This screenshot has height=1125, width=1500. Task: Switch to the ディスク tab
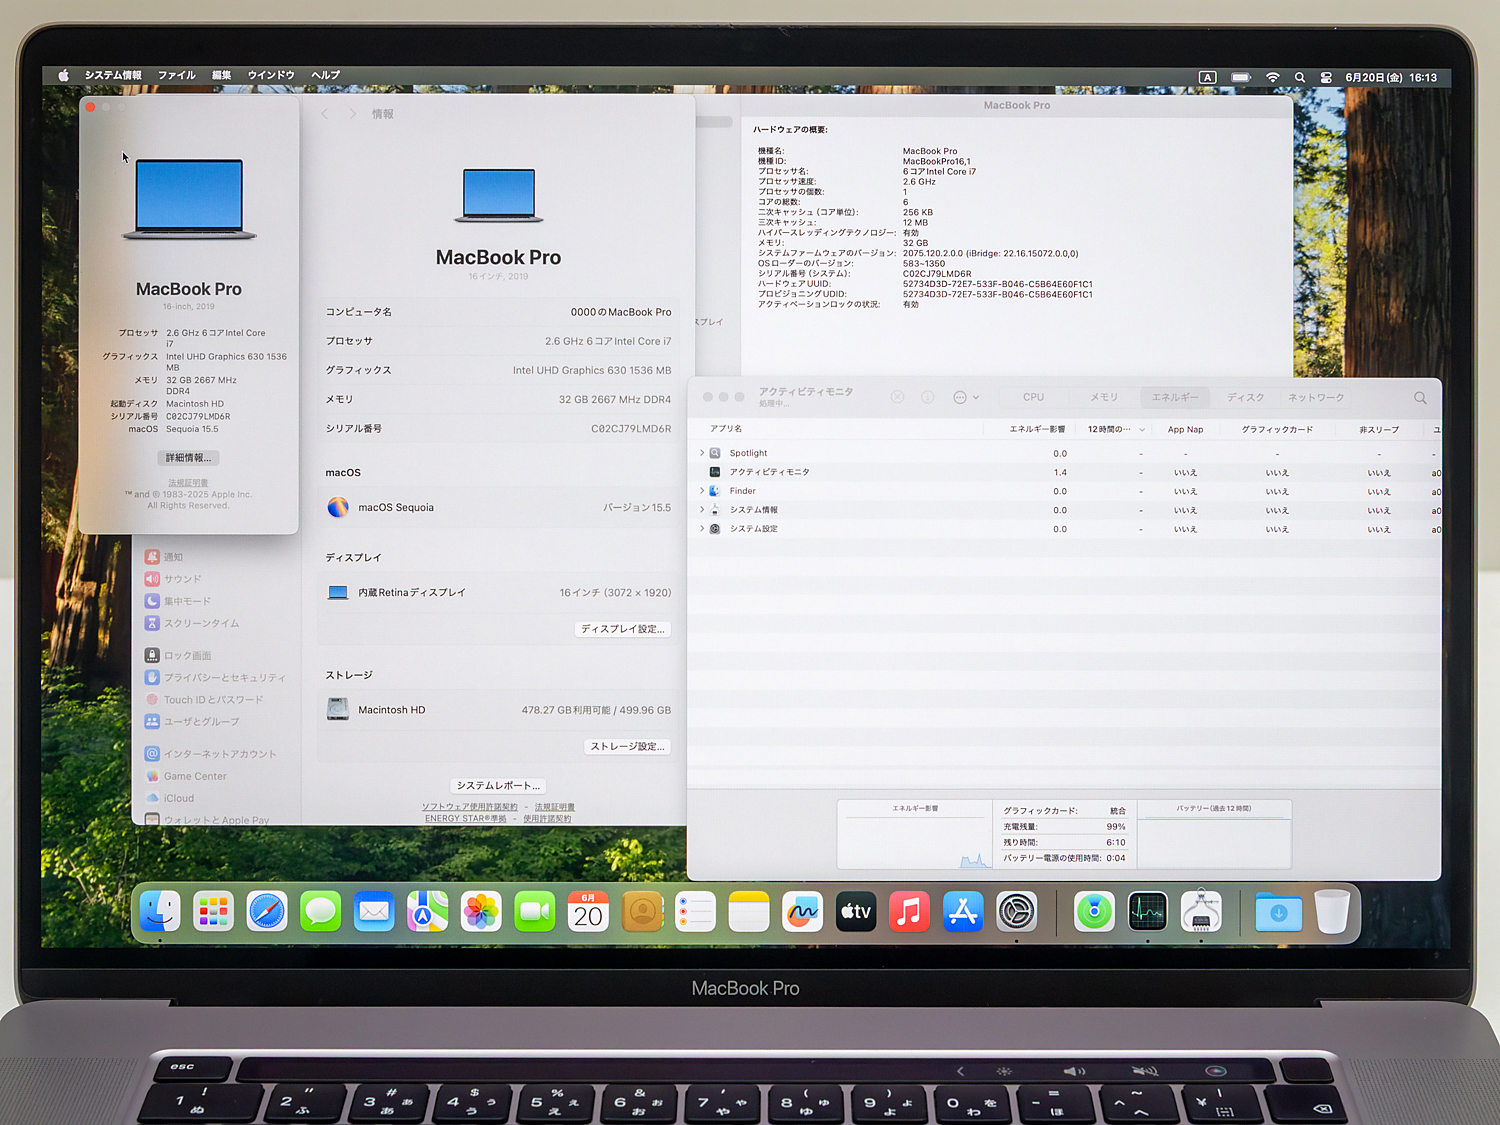[1246, 397]
